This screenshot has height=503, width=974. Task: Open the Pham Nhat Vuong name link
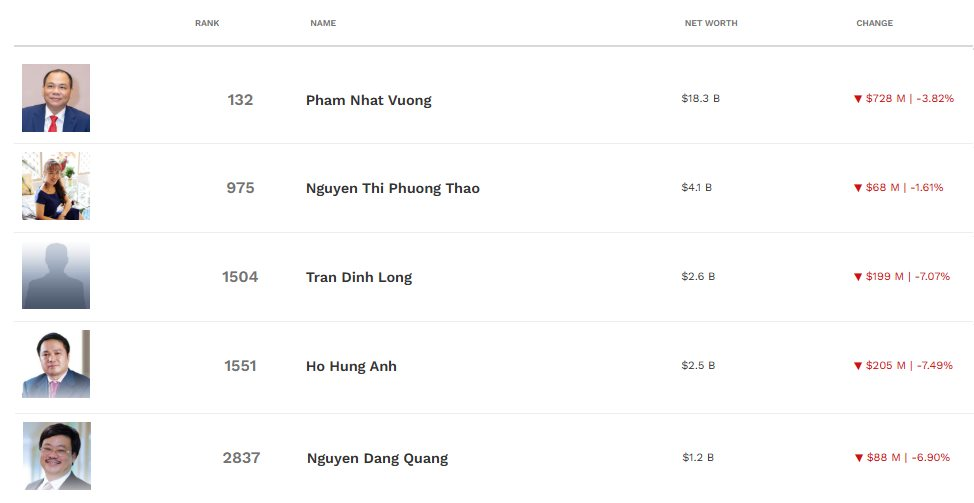[368, 101]
